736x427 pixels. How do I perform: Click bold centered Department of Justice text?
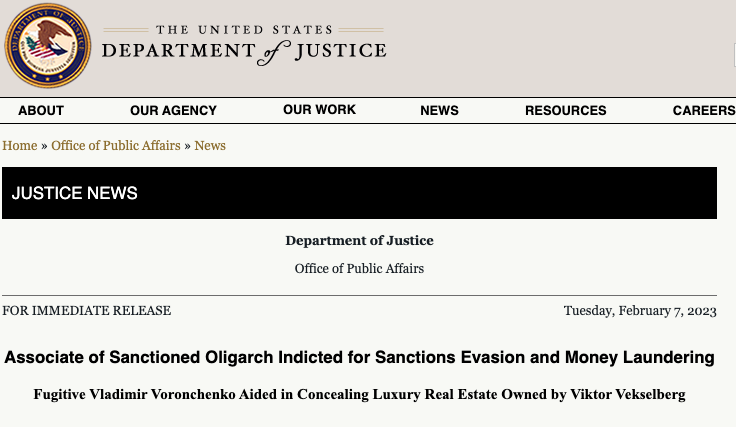[359, 241]
